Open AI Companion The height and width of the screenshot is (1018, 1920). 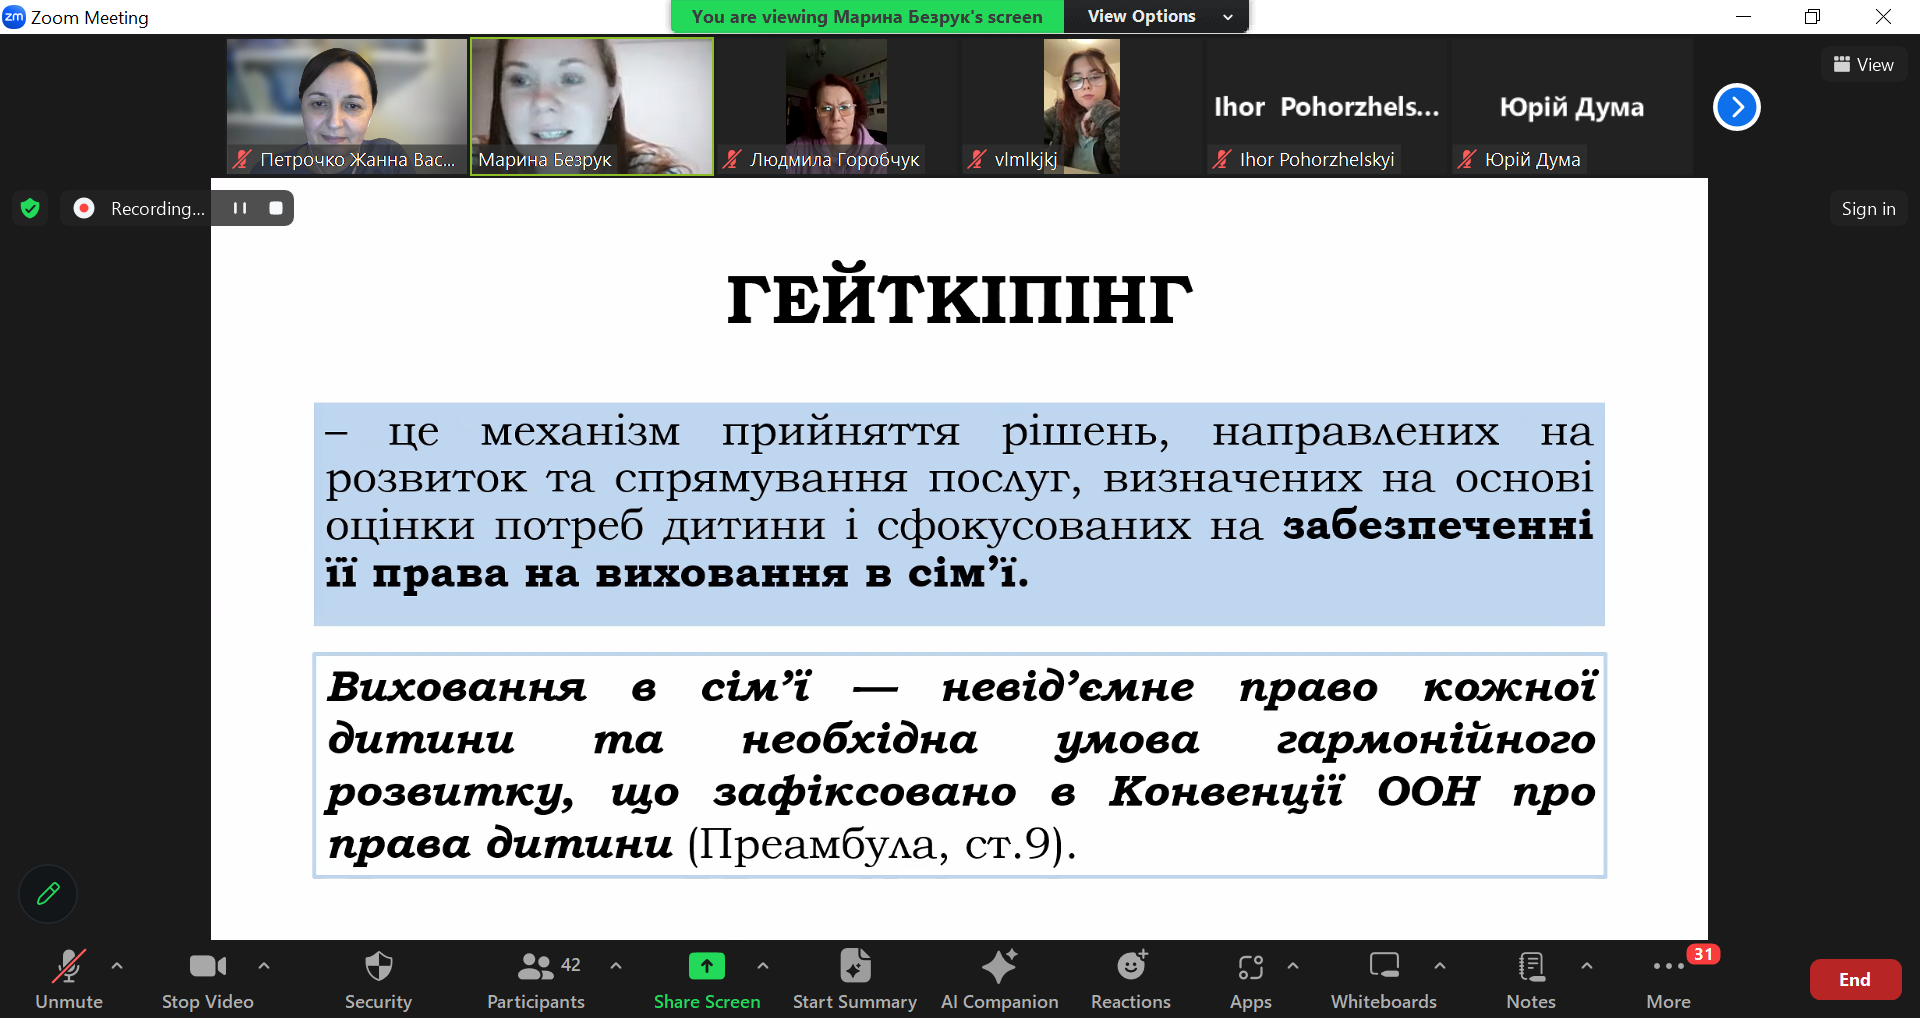click(999, 979)
